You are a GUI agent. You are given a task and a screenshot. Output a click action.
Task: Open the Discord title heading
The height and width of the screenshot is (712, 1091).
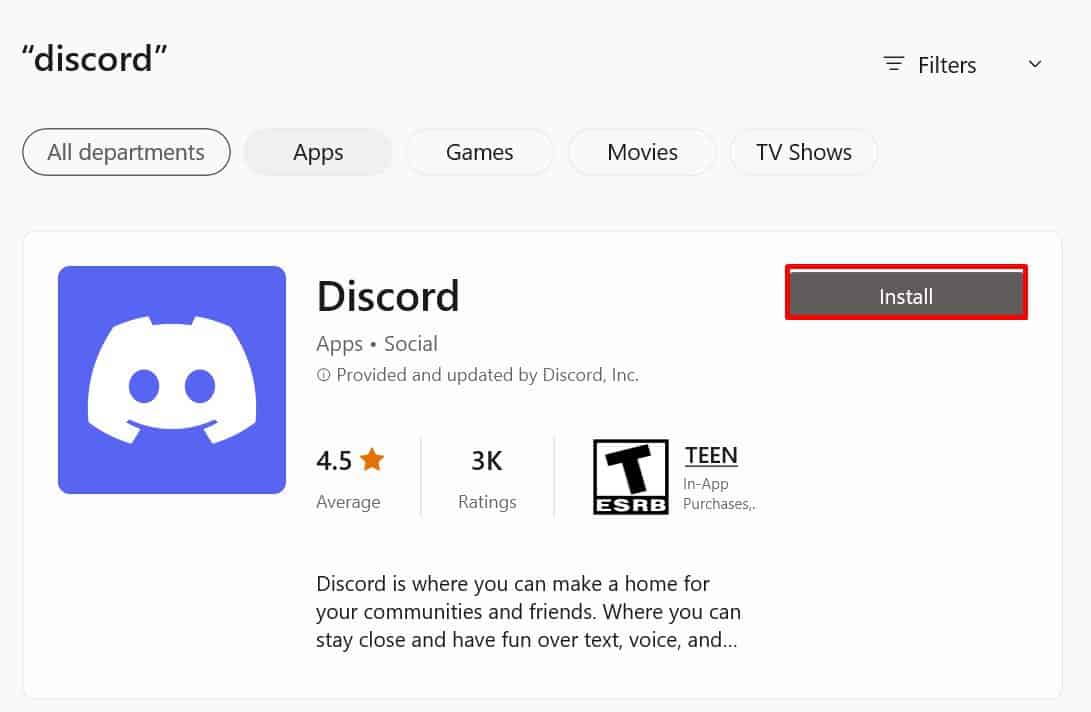(388, 296)
